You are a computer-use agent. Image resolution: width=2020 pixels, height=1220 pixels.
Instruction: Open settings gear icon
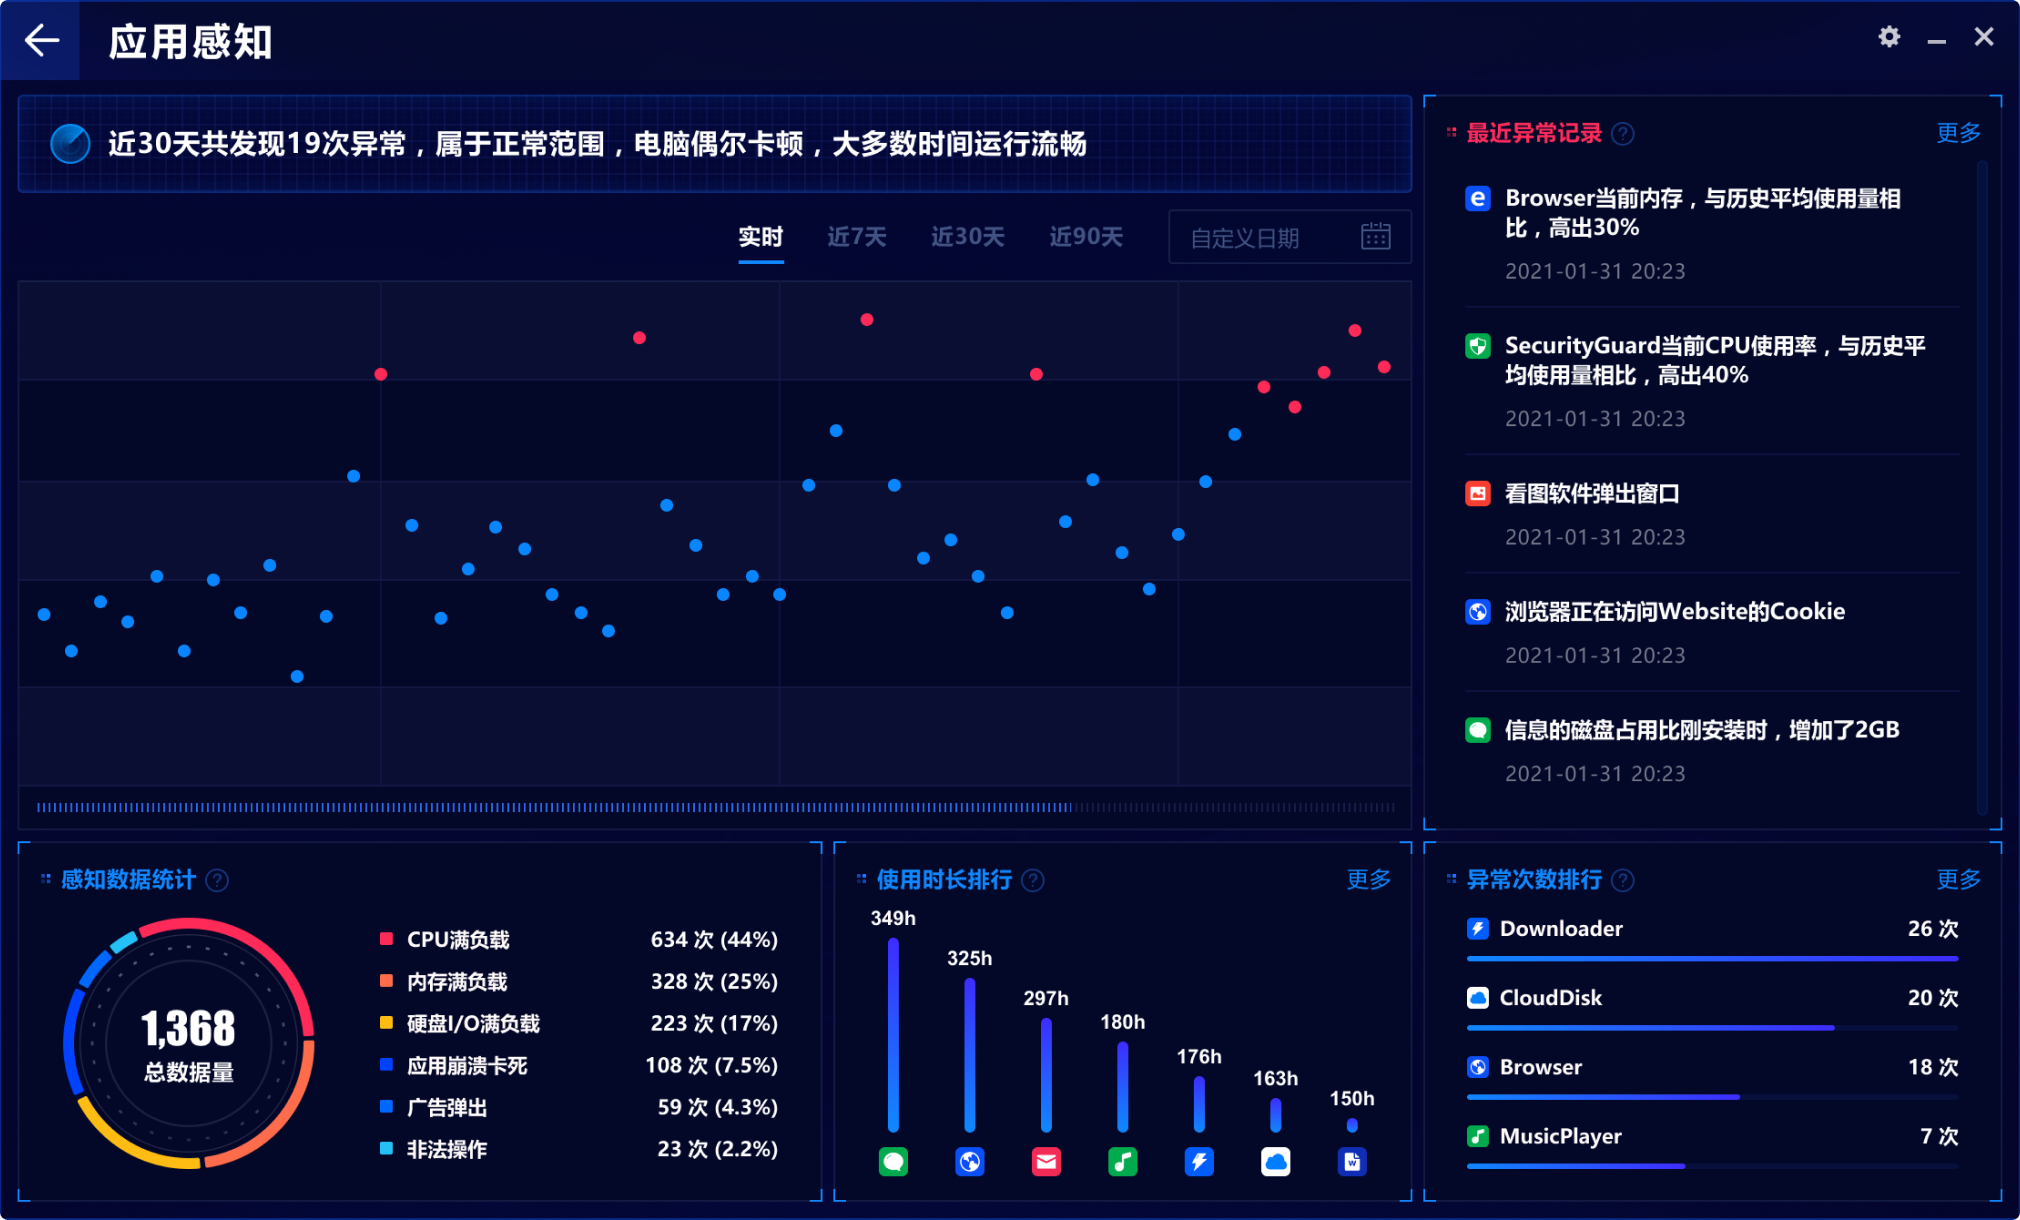click(1888, 37)
